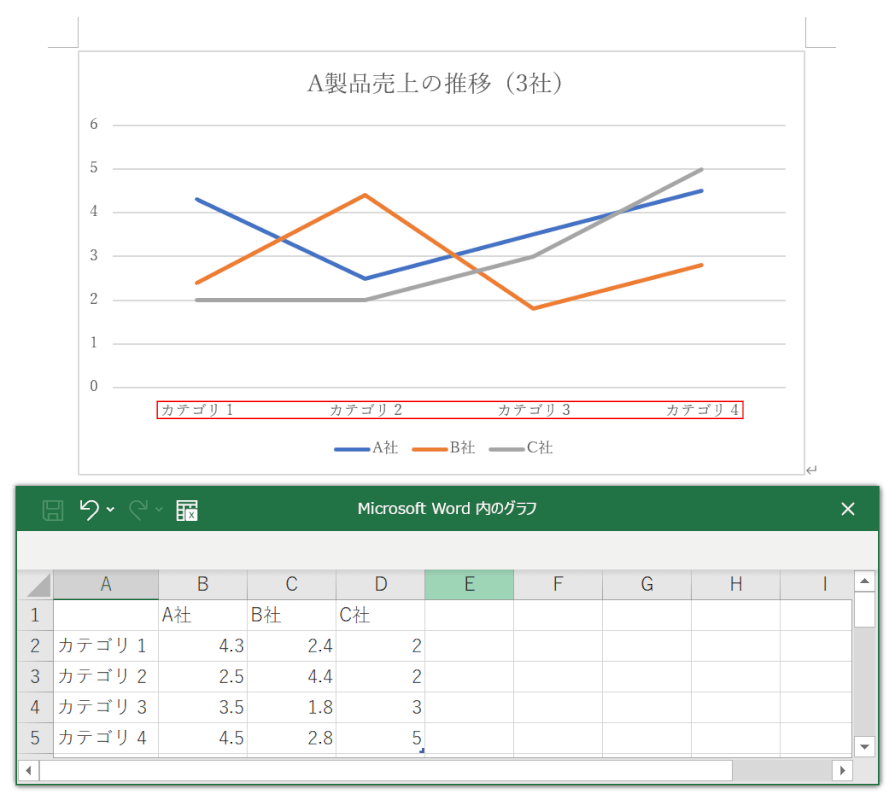
Task: Select row 3 header
Action: pos(35,677)
